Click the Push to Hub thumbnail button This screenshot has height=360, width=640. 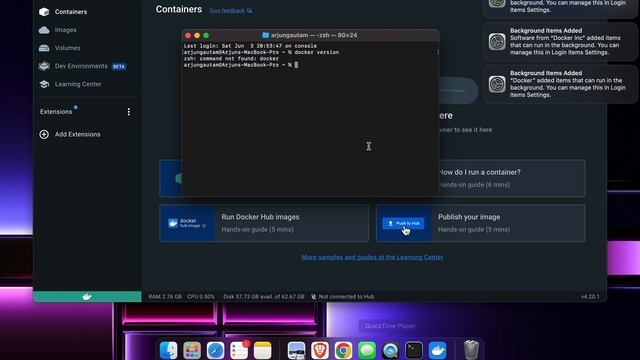403,223
